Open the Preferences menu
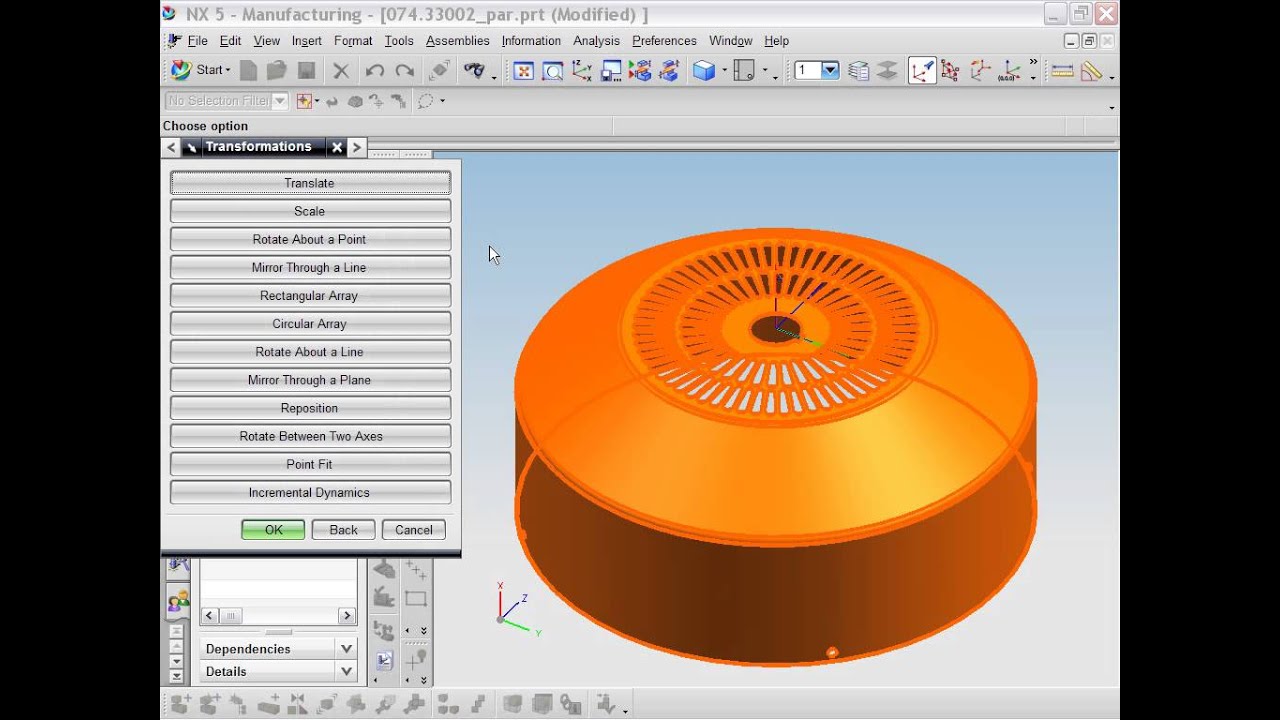Viewport: 1280px width, 720px height. [664, 41]
